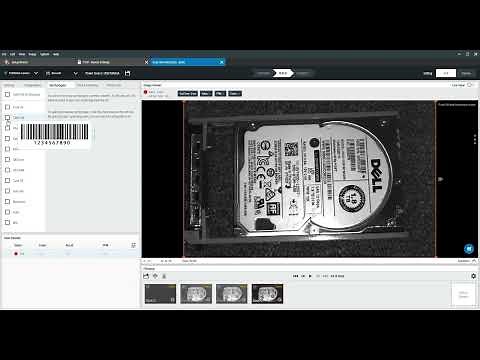The height and width of the screenshot is (360, 480).
Task: Sort by the first results table column header
Action: coord(18,245)
